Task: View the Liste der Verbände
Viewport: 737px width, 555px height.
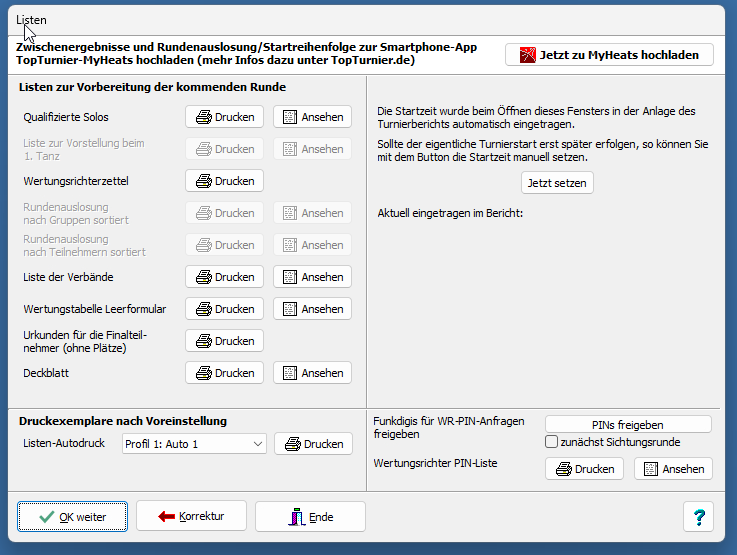Action: pyautogui.click(x=312, y=277)
